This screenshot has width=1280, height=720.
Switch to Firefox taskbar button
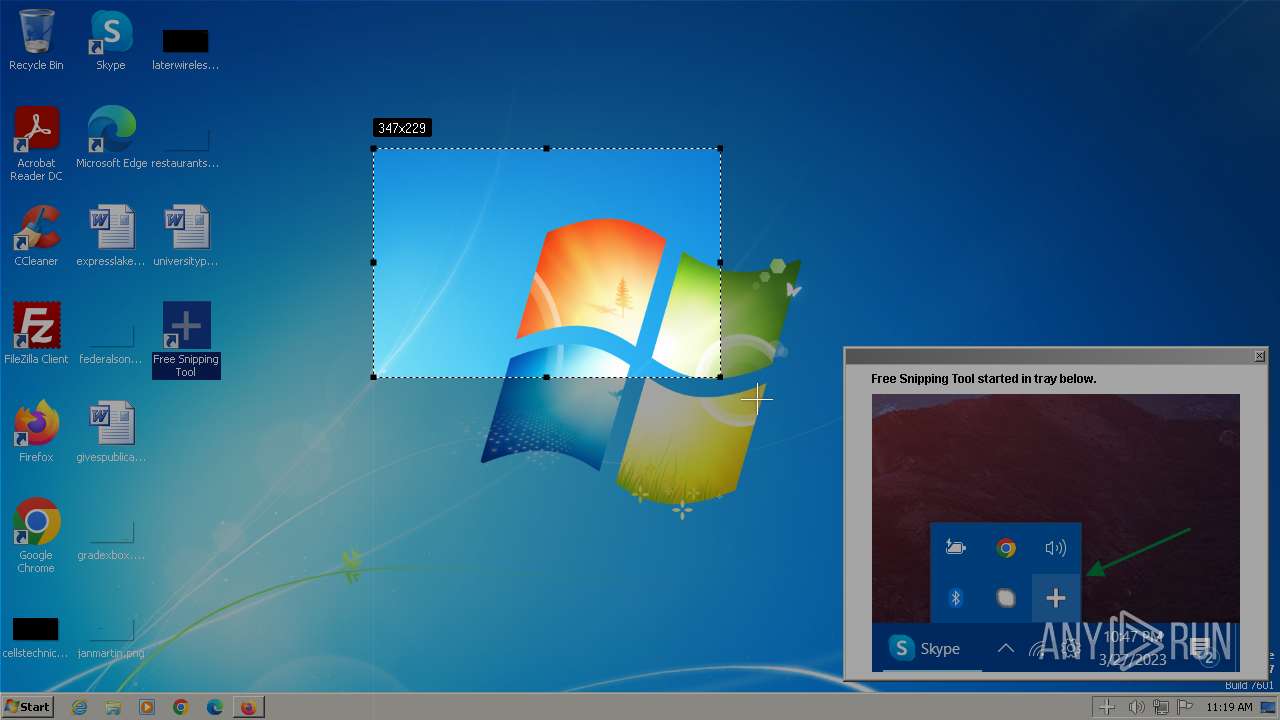248,707
